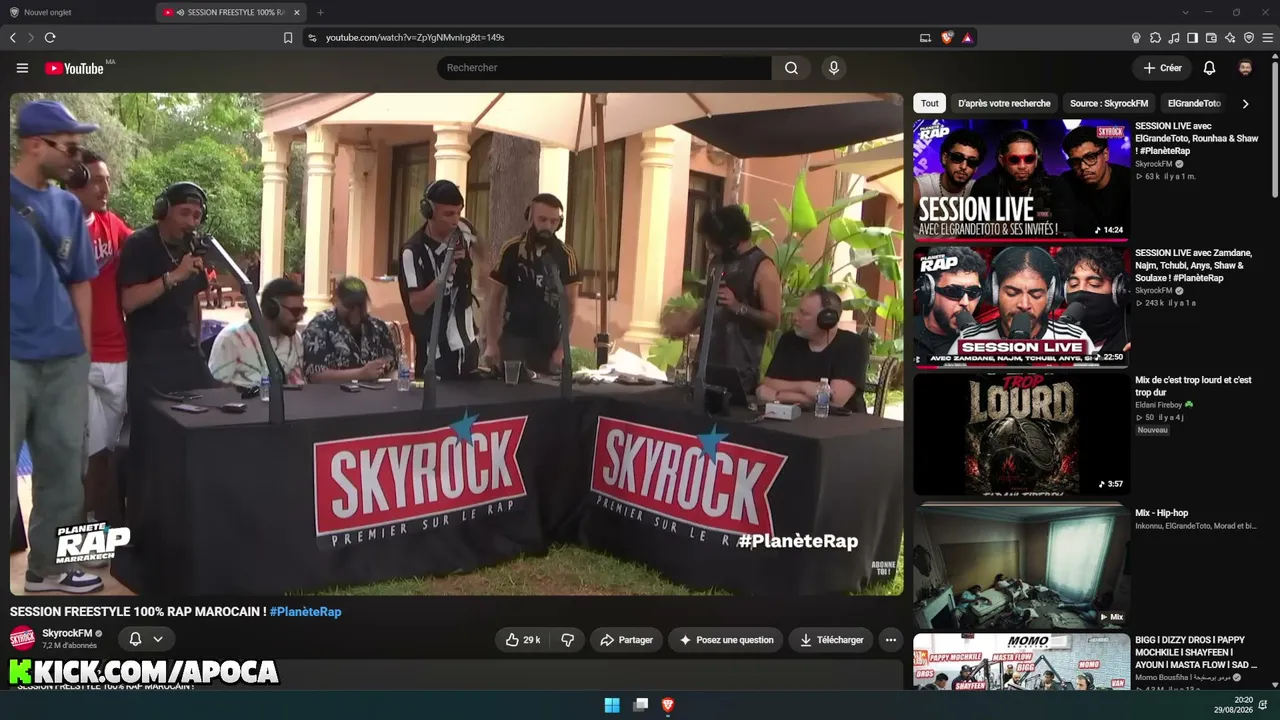
Task: Click the Partager button
Action: point(626,640)
